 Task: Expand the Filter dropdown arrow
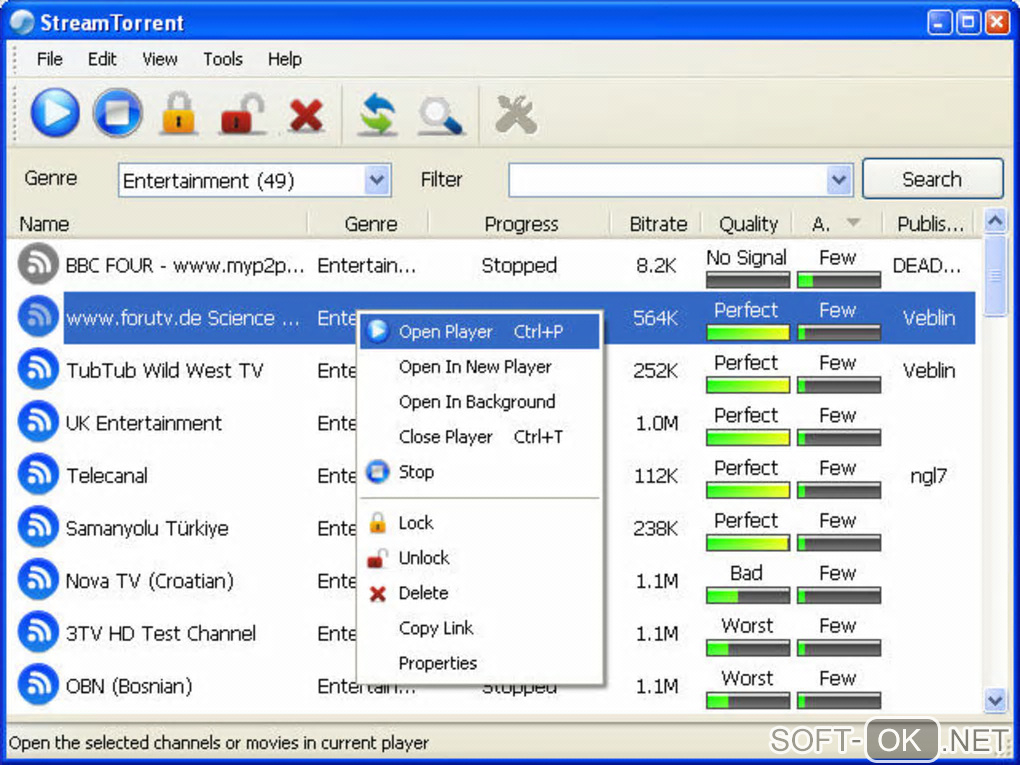pyautogui.click(x=839, y=180)
